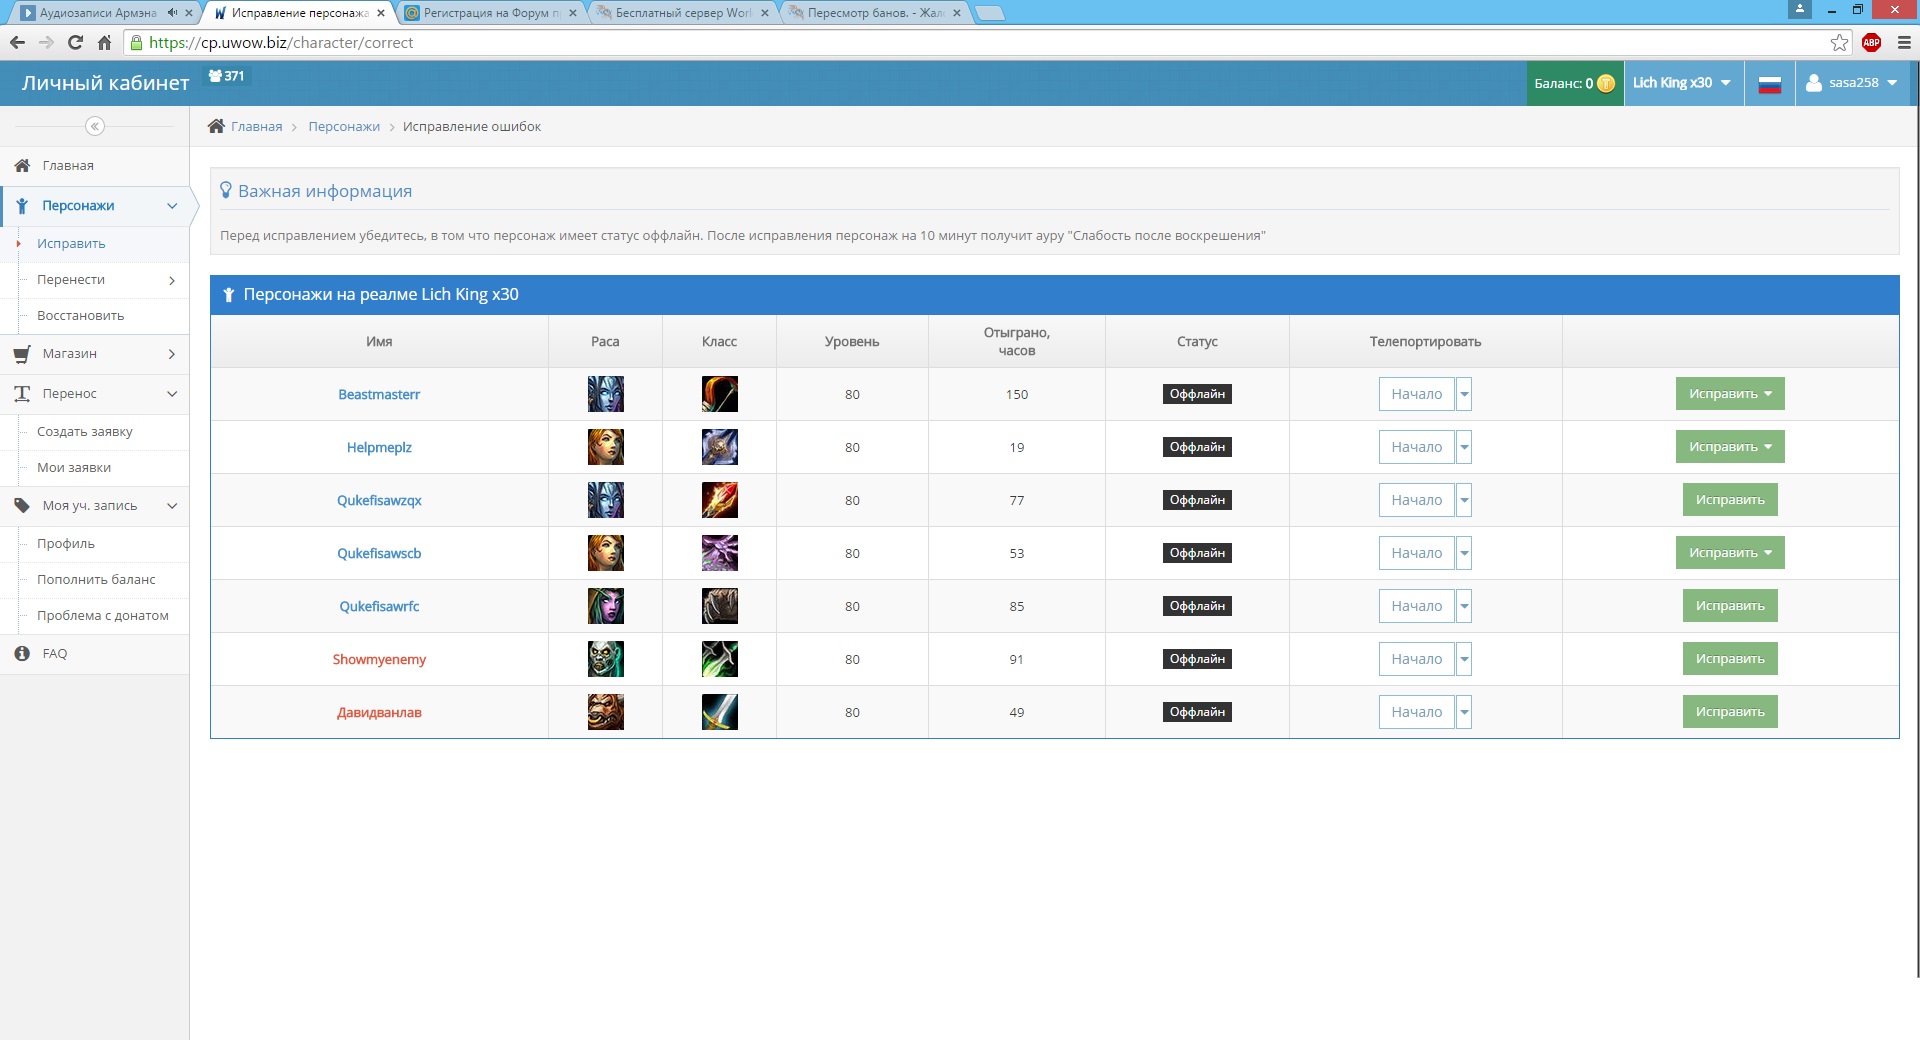Click the bookmark star icon in address bar
Image resolution: width=1920 pixels, height=1040 pixels.
coord(1839,43)
